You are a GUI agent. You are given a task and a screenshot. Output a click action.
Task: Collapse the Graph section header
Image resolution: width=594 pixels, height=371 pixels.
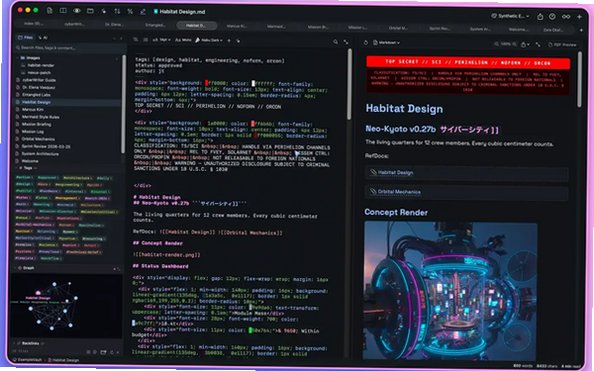tap(27, 268)
